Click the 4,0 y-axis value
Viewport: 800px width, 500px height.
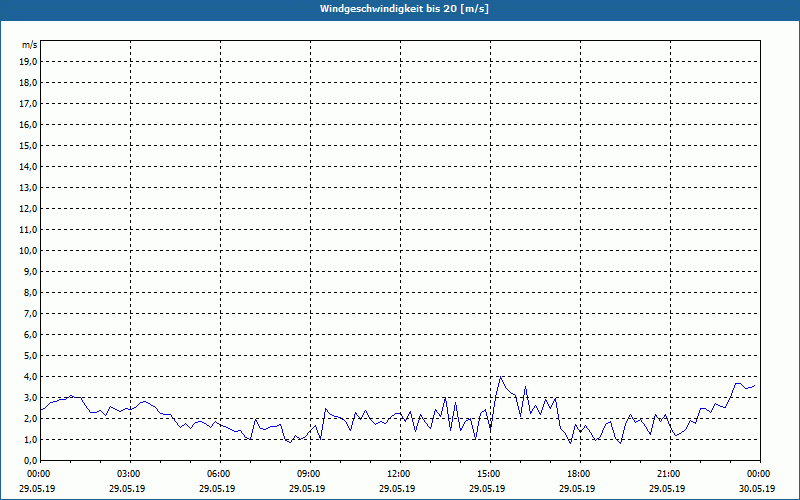tap(31, 377)
